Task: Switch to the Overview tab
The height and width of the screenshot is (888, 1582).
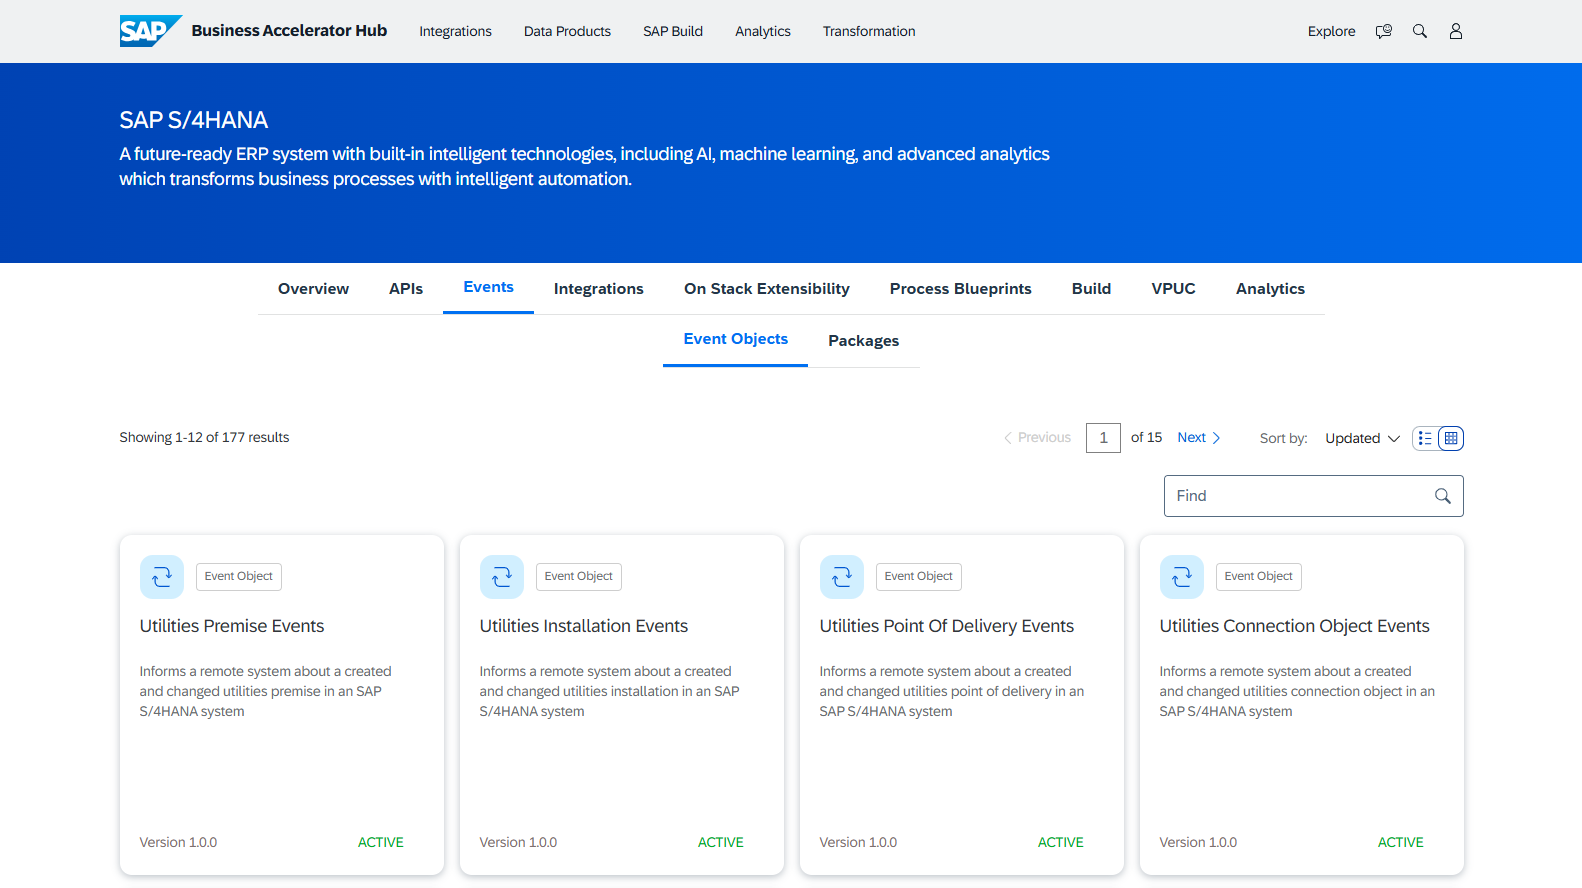Action: tap(313, 289)
